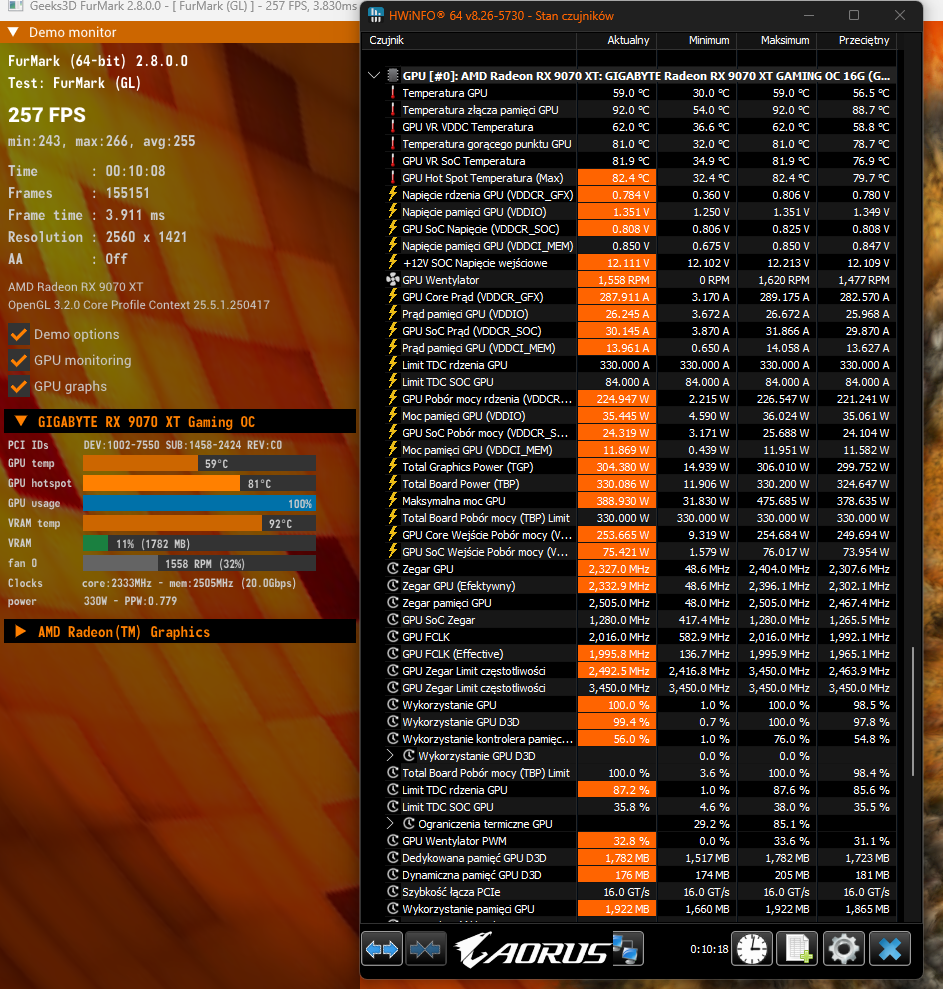This screenshot has height=989, width=943.
Task: Click the clock icon beside Dedykowana pamięć GPU D3D
Action: (x=392, y=858)
